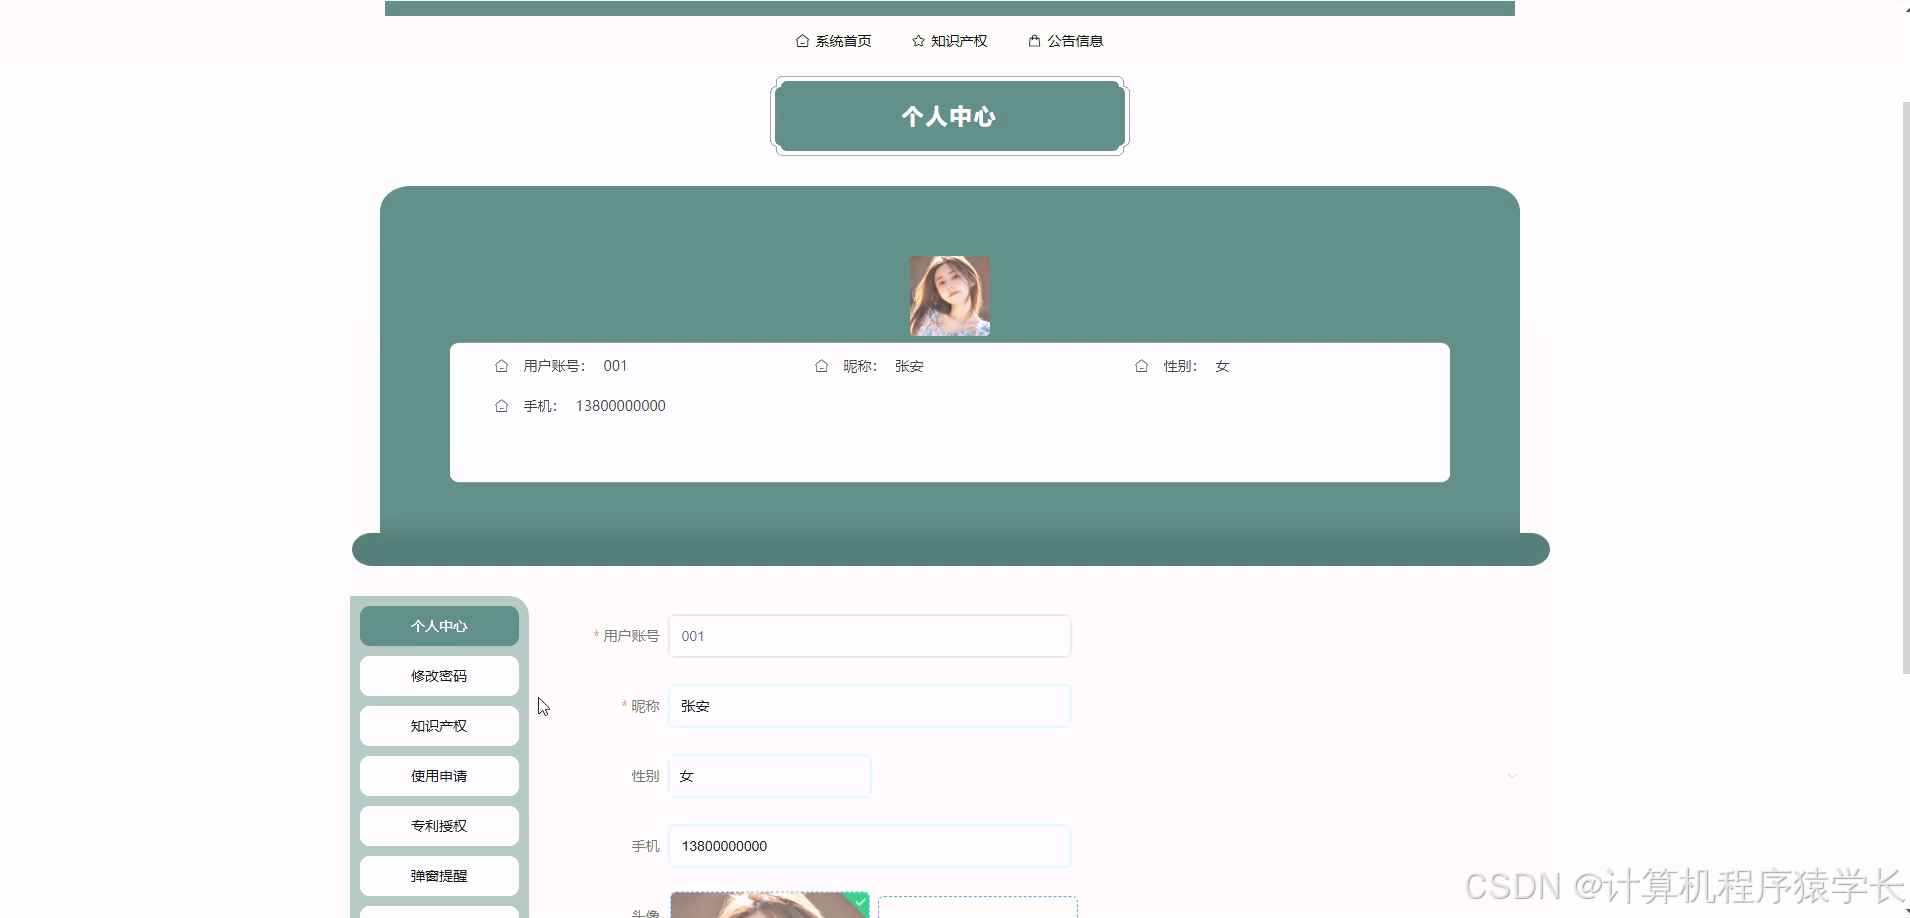Click the home icon next to 昵称 张安
This screenshot has width=1910, height=918.
[820, 366]
